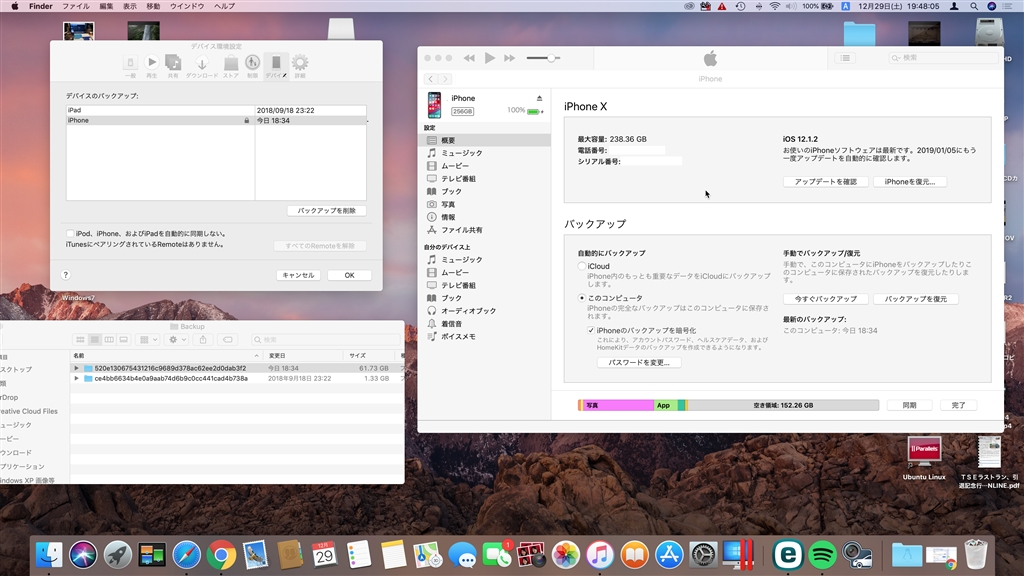Click the iTunes play button
This screenshot has height=576, width=1024.
coord(490,58)
